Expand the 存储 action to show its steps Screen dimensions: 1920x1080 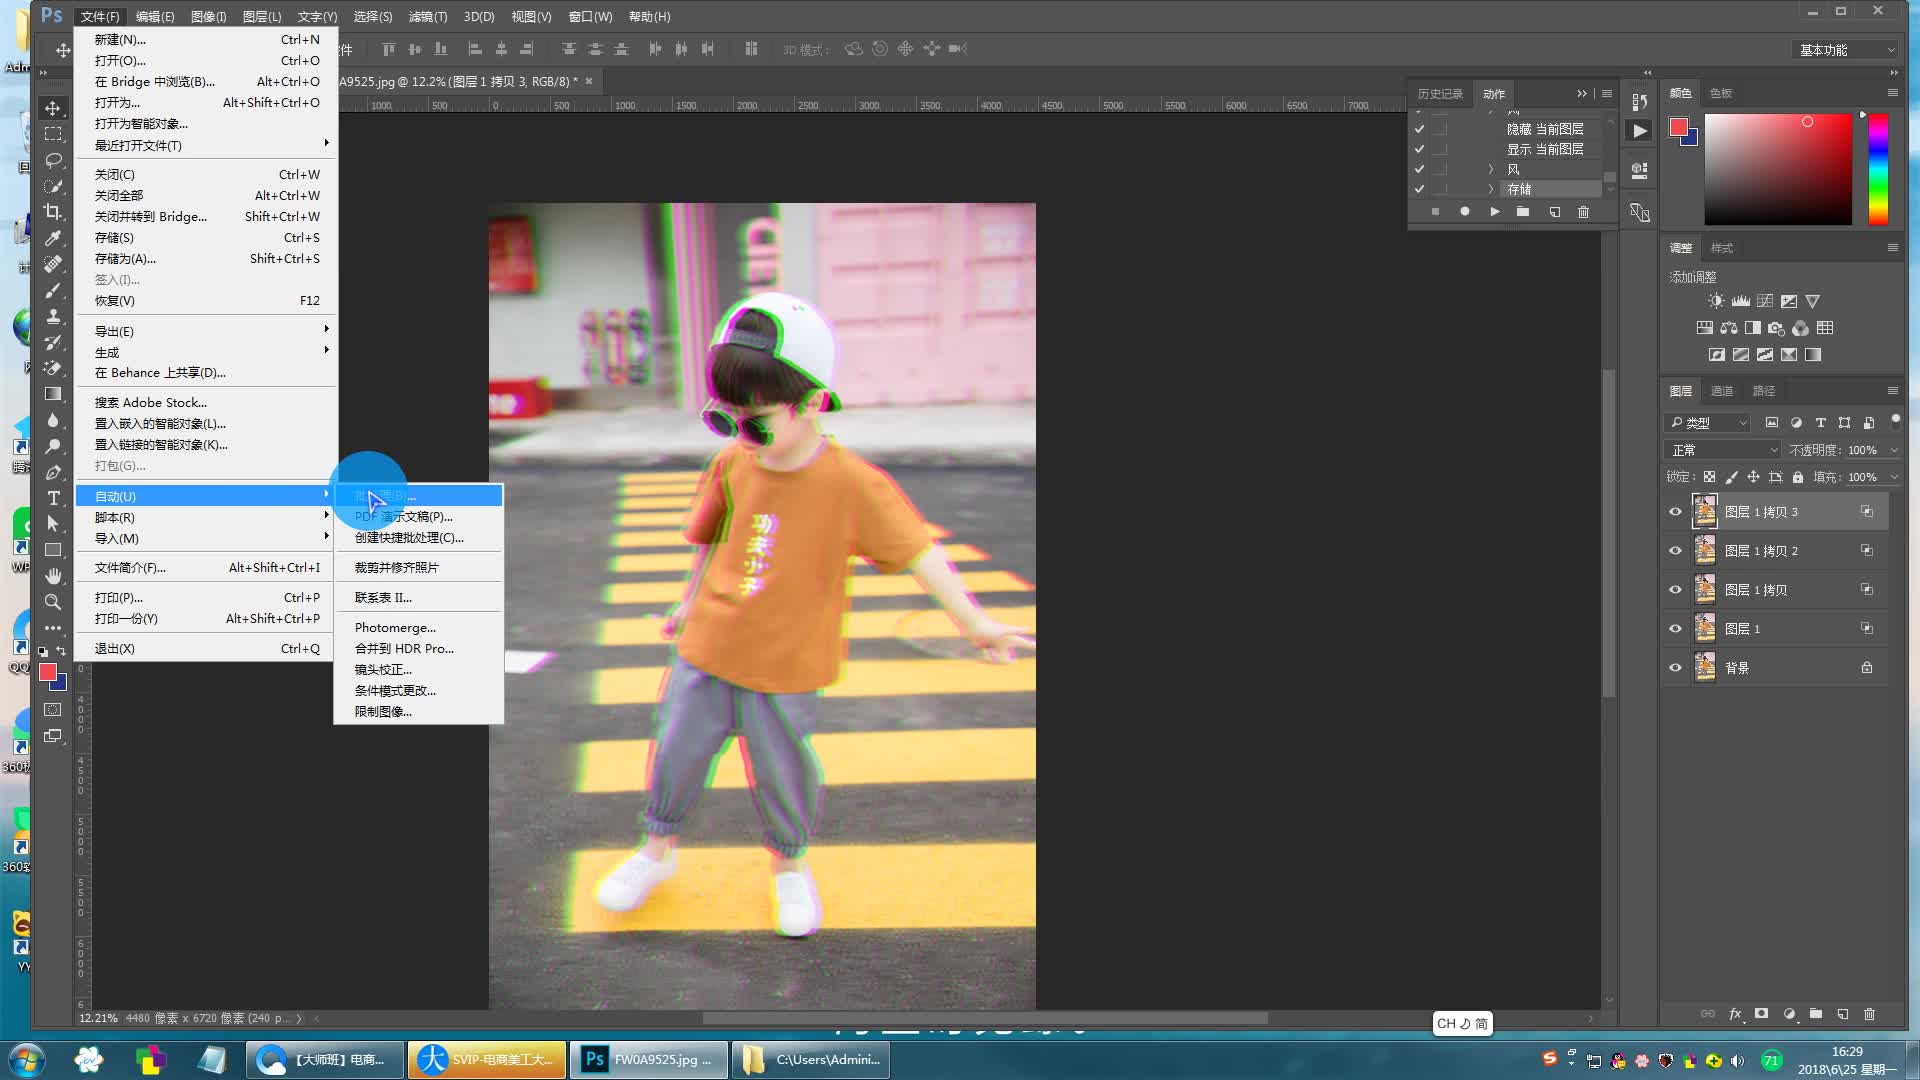point(1490,188)
